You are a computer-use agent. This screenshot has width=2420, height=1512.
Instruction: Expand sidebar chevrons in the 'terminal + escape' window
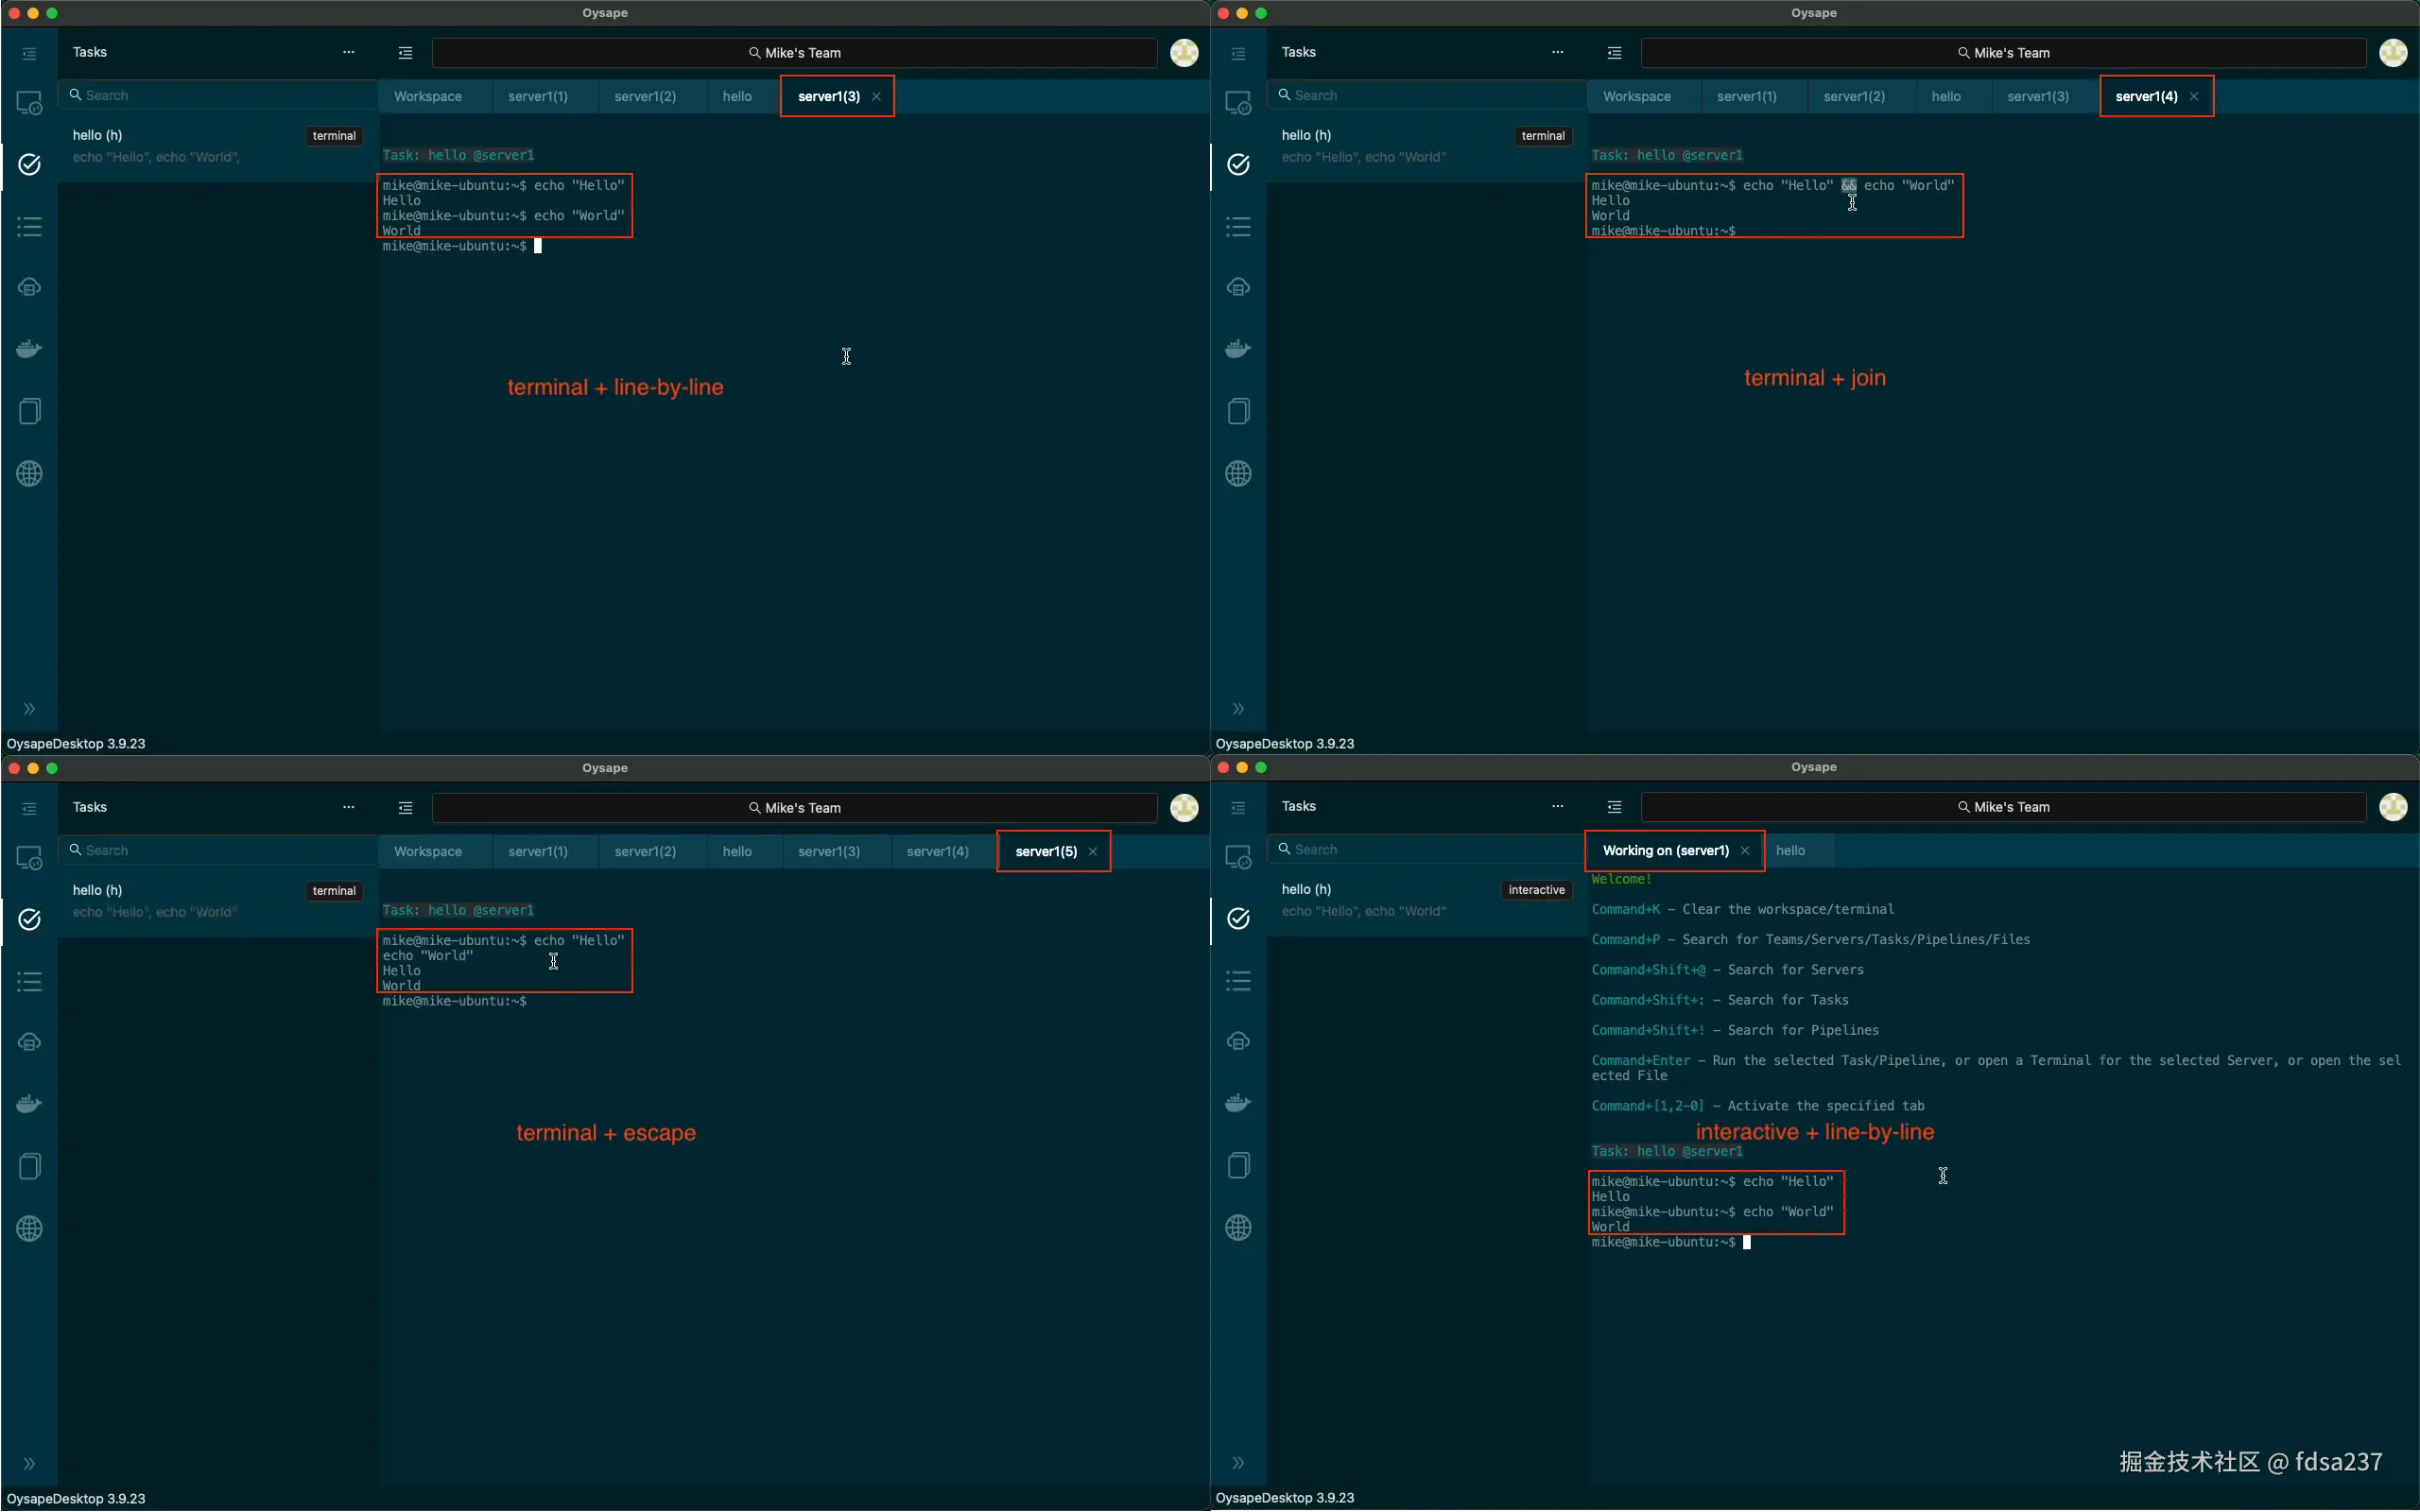(x=30, y=1464)
